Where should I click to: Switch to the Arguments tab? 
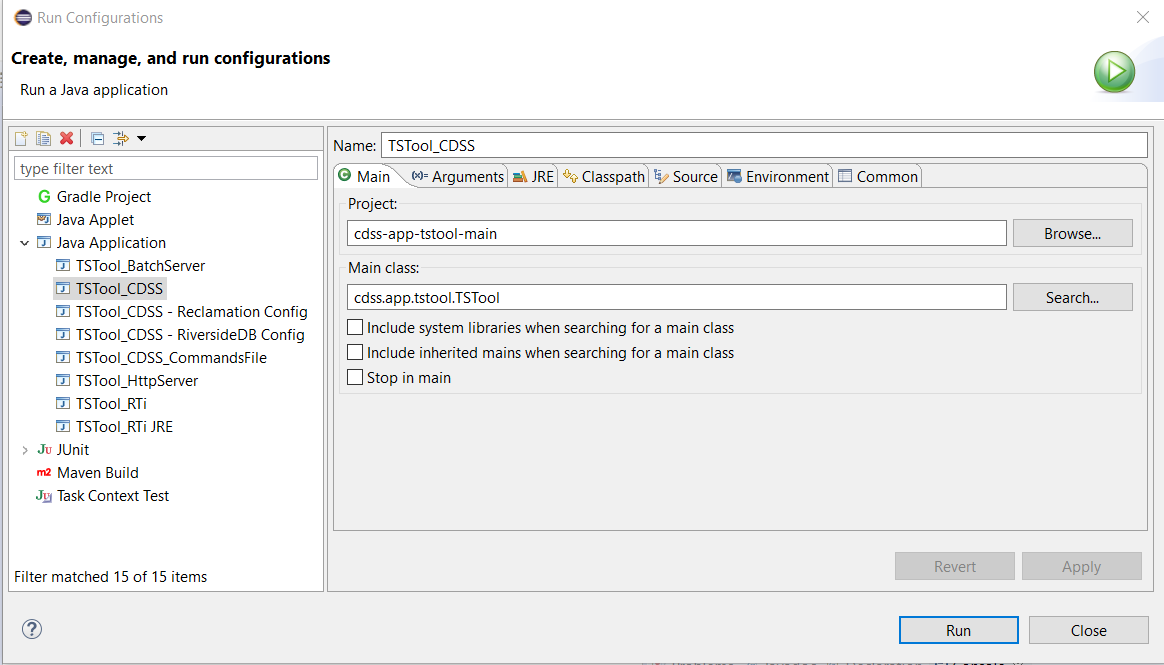[458, 177]
